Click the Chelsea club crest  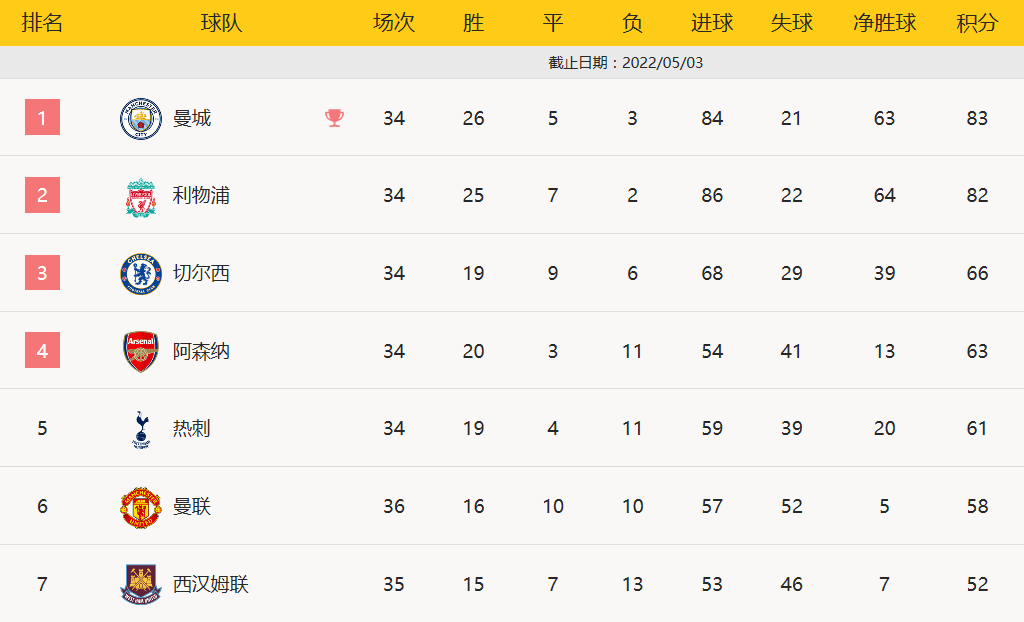pyautogui.click(x=140, y=274)
